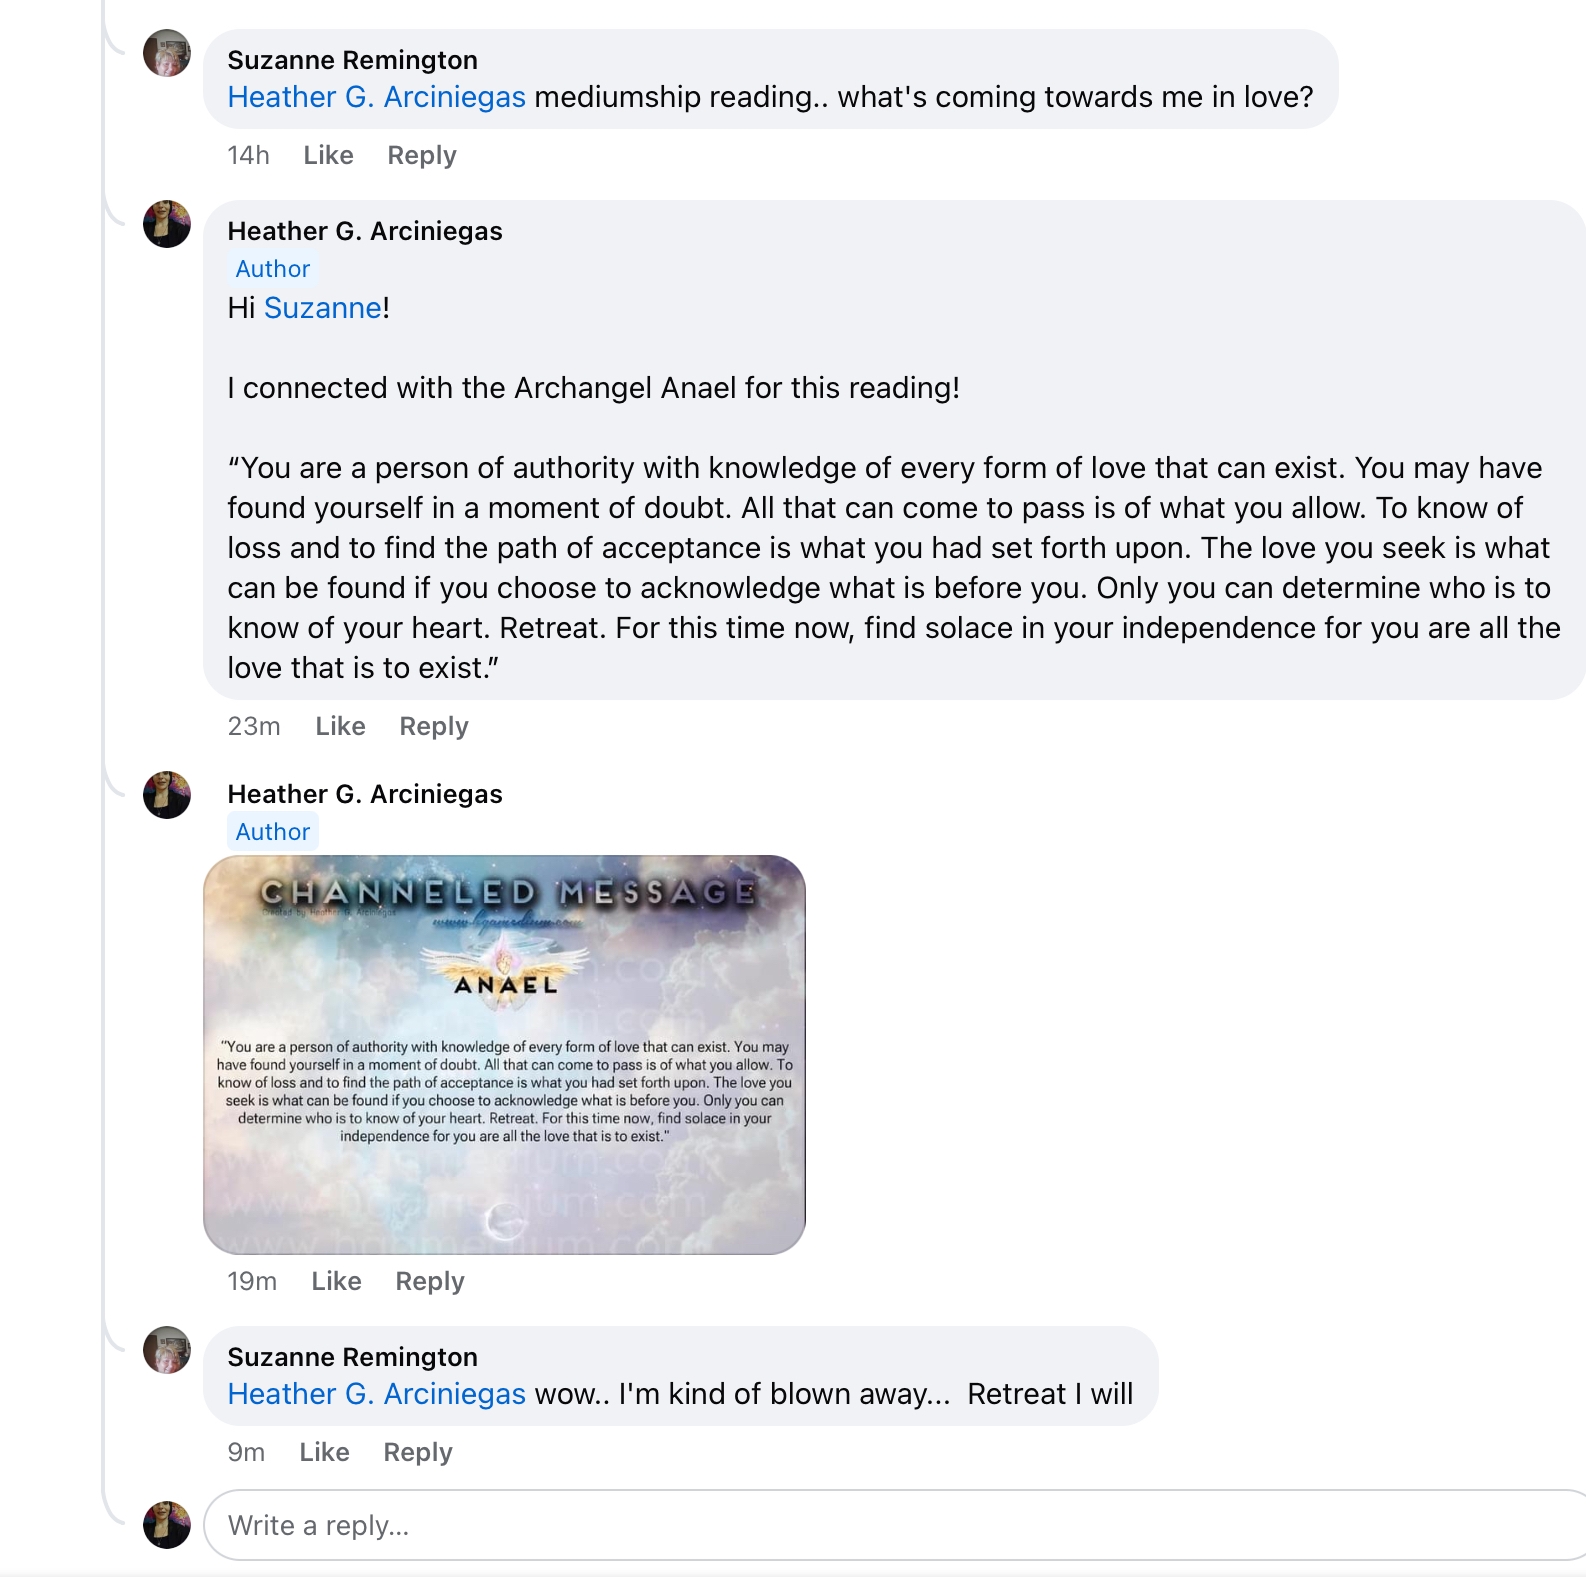Like the channeled message image comment
The height and width of the screenshot is (1586, 1586).
[336, 1281]
